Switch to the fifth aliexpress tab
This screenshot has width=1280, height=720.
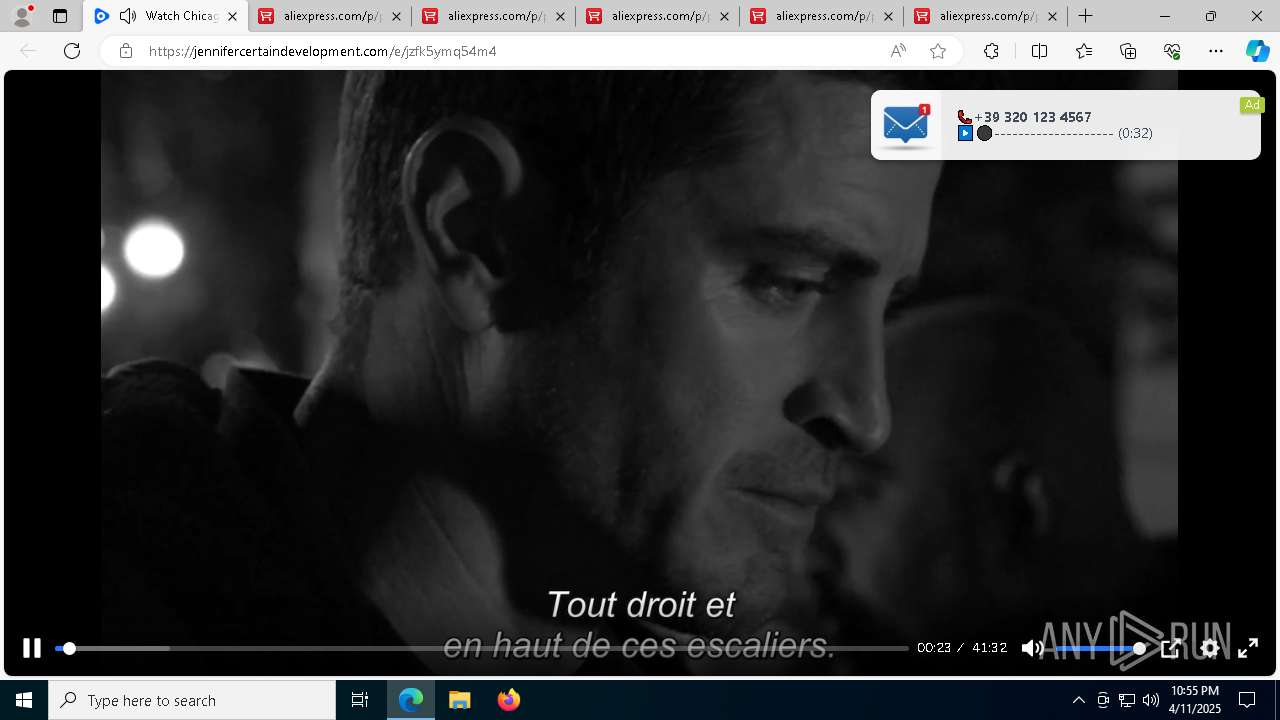[985, 16]
